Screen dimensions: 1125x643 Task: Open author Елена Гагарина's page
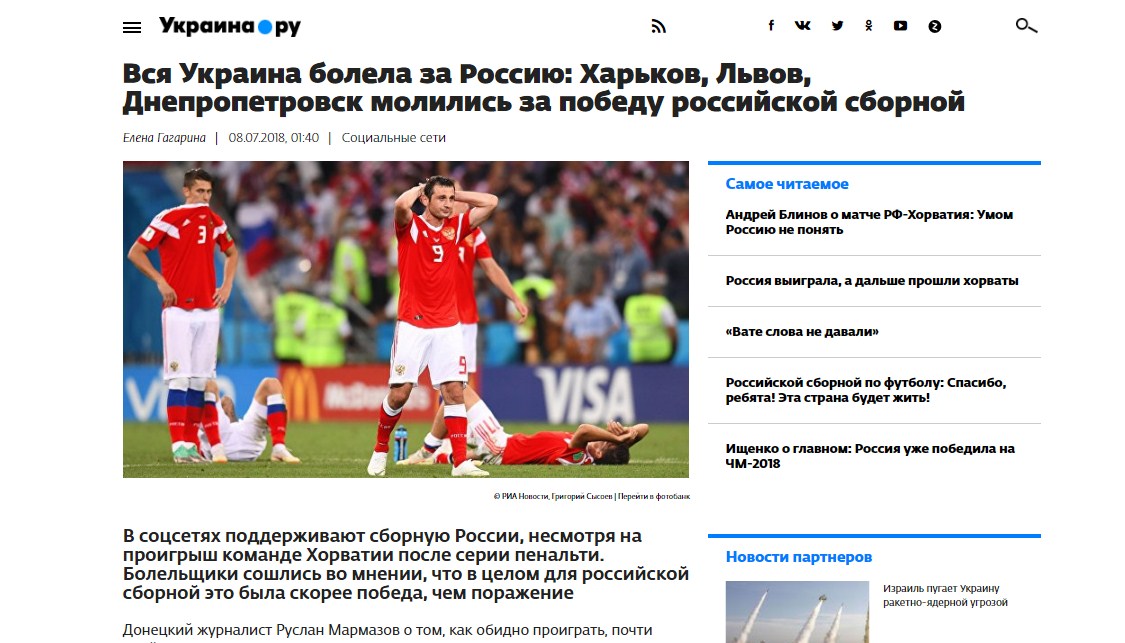point(164,138)
